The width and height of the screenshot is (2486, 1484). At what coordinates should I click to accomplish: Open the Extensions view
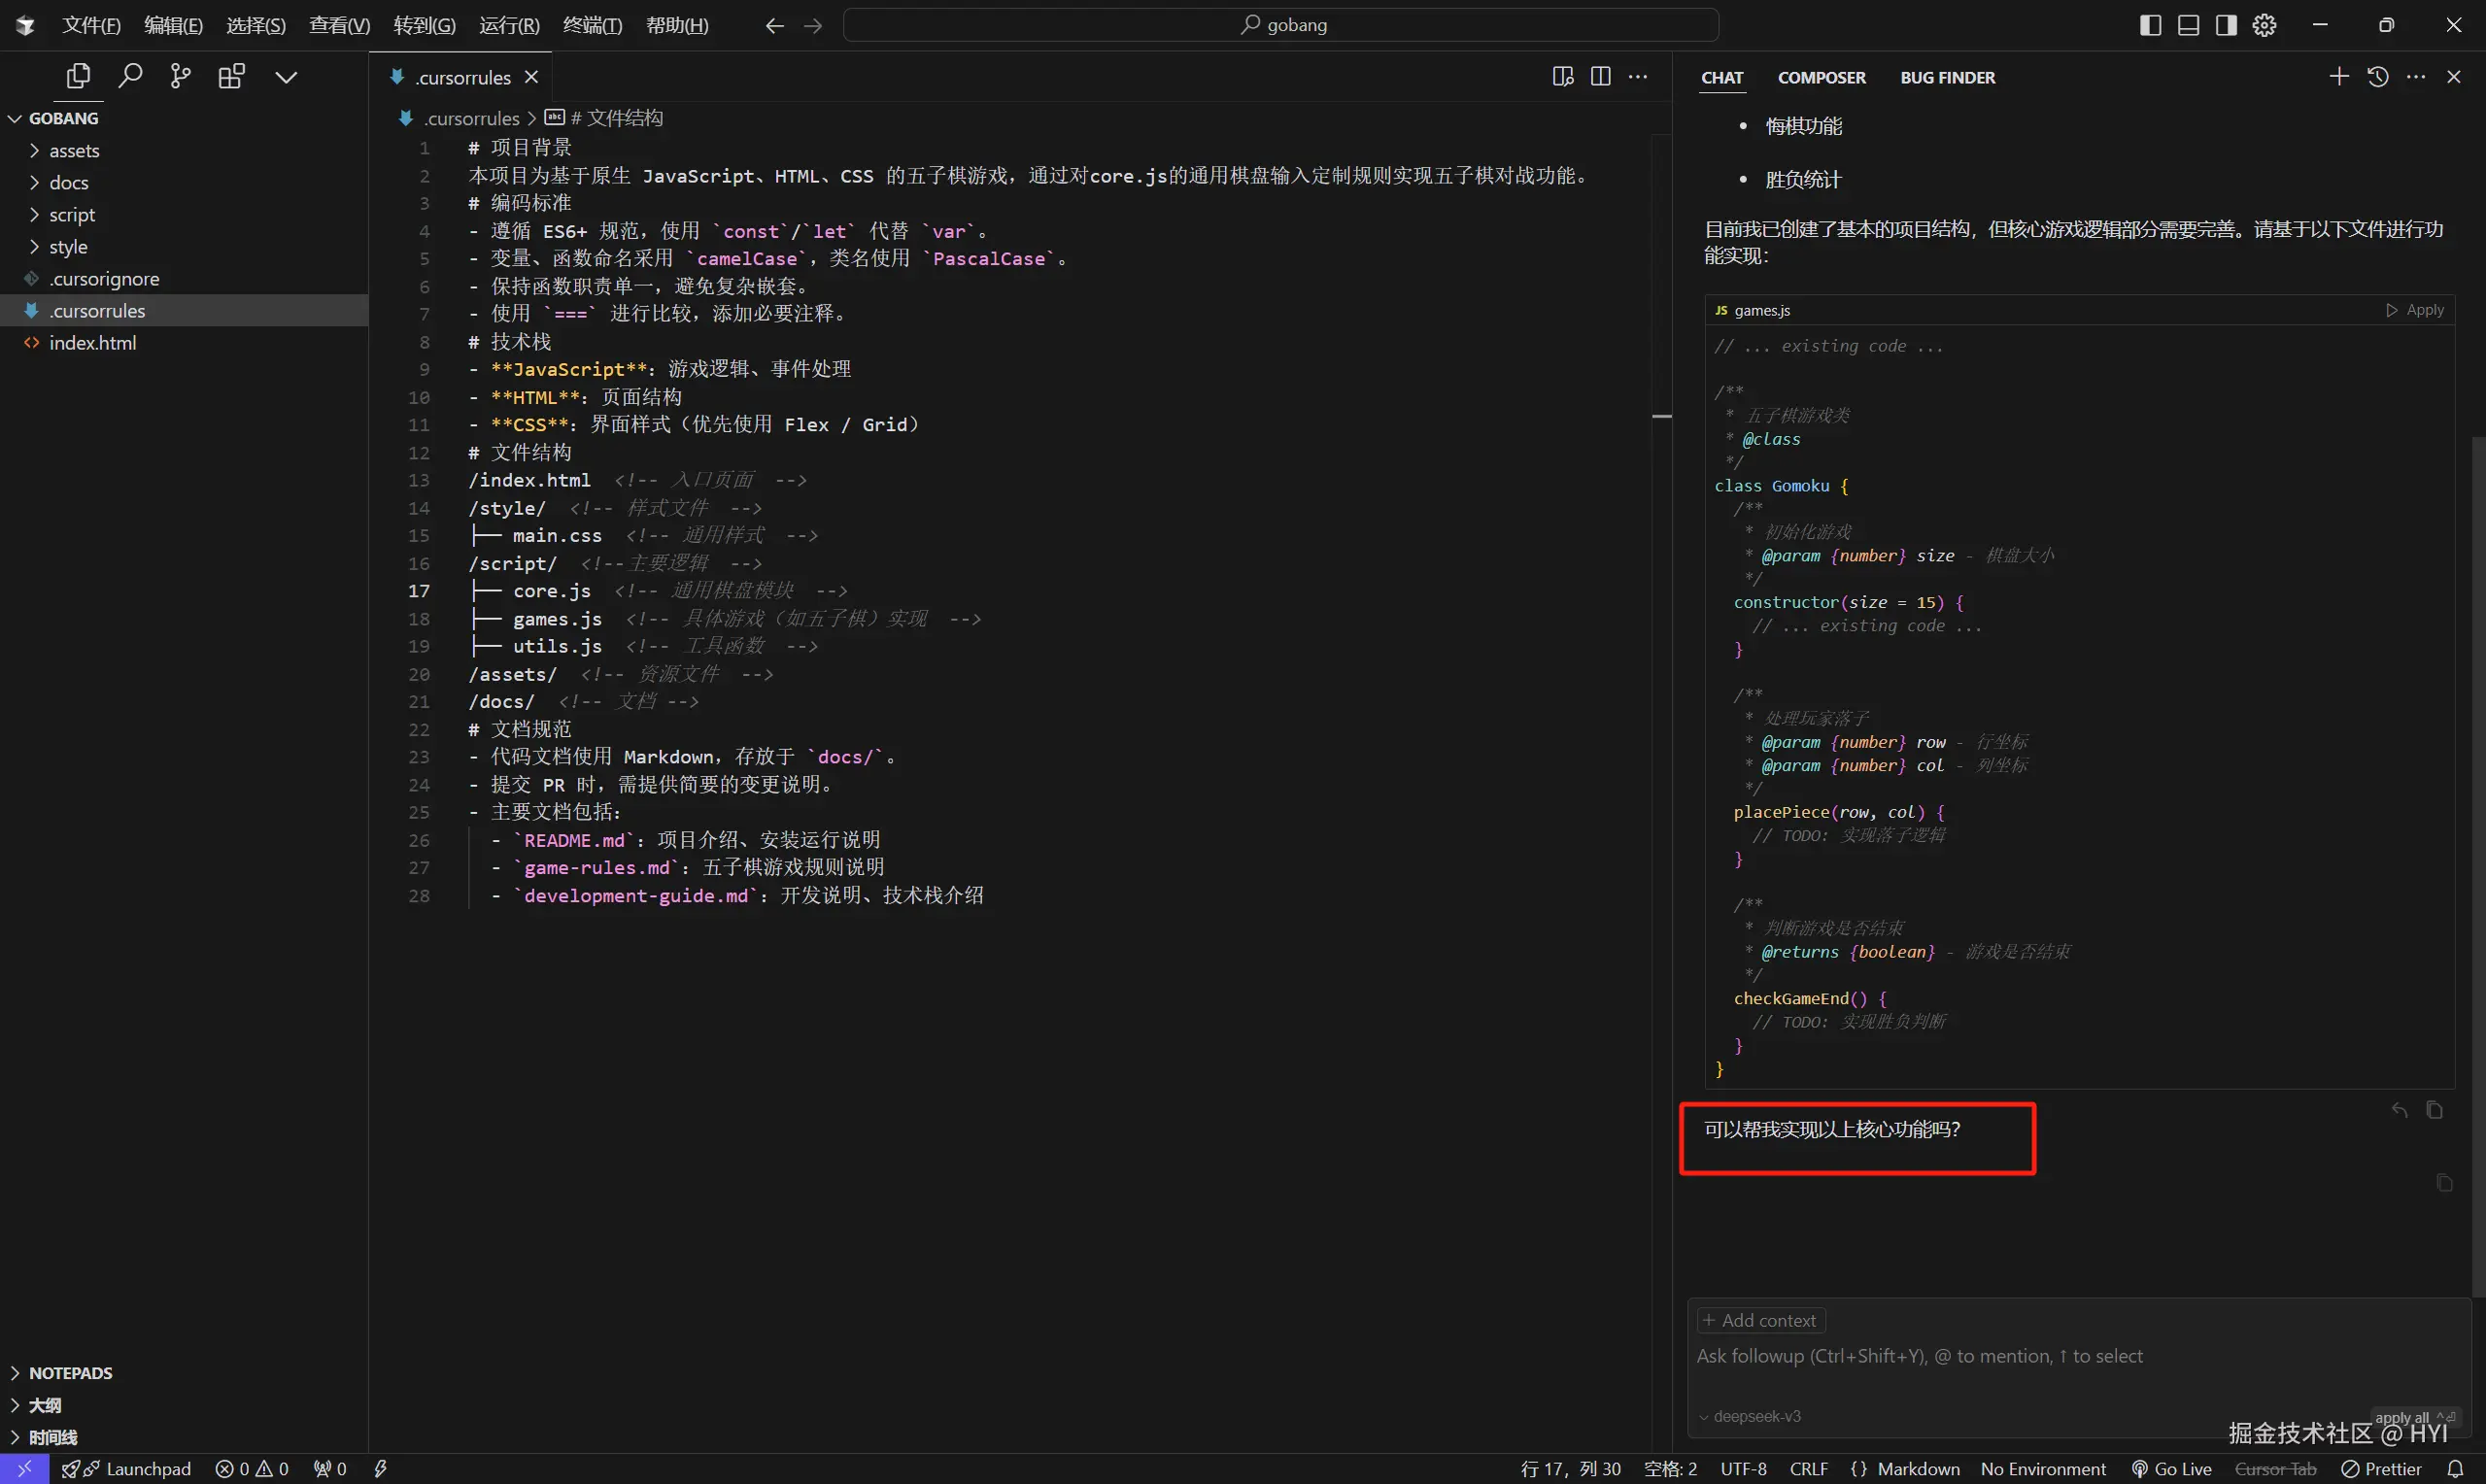[x=231, y=75]
